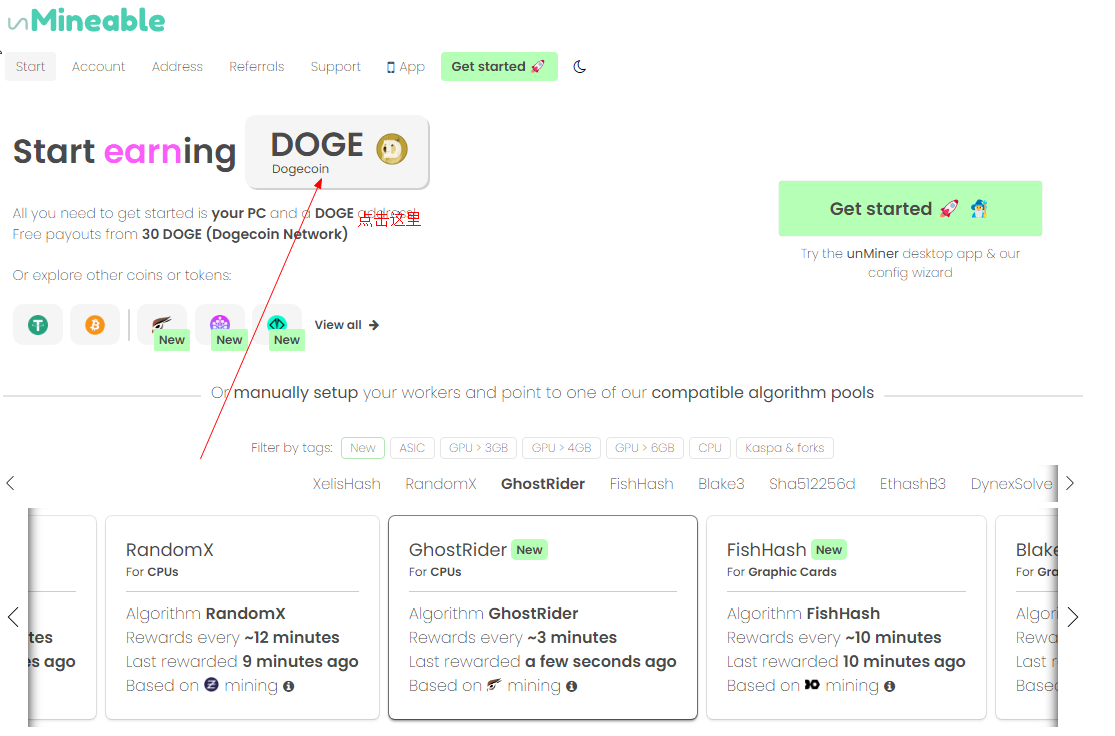This screenshot has height=736, width=1115.
Task: Open the Account menu item
Action: 99,67
